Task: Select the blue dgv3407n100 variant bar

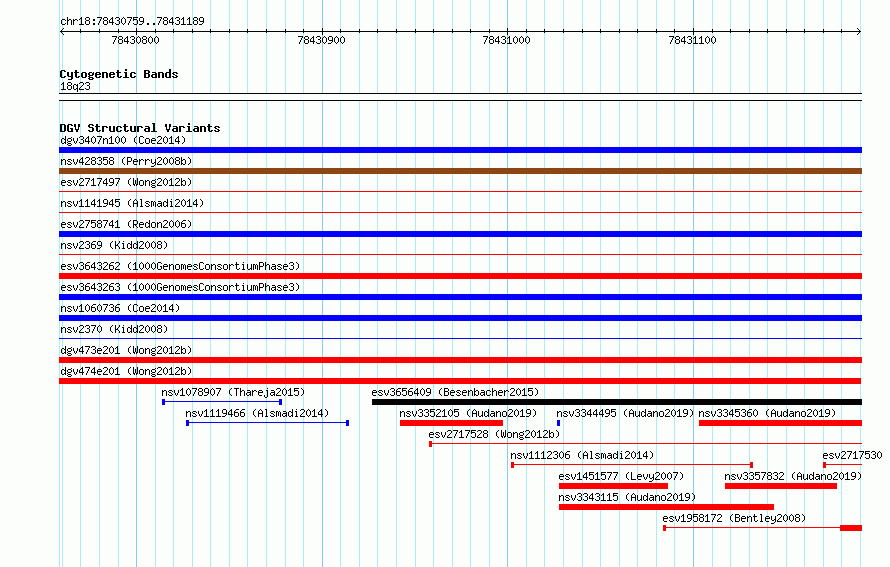Action: 460,150
